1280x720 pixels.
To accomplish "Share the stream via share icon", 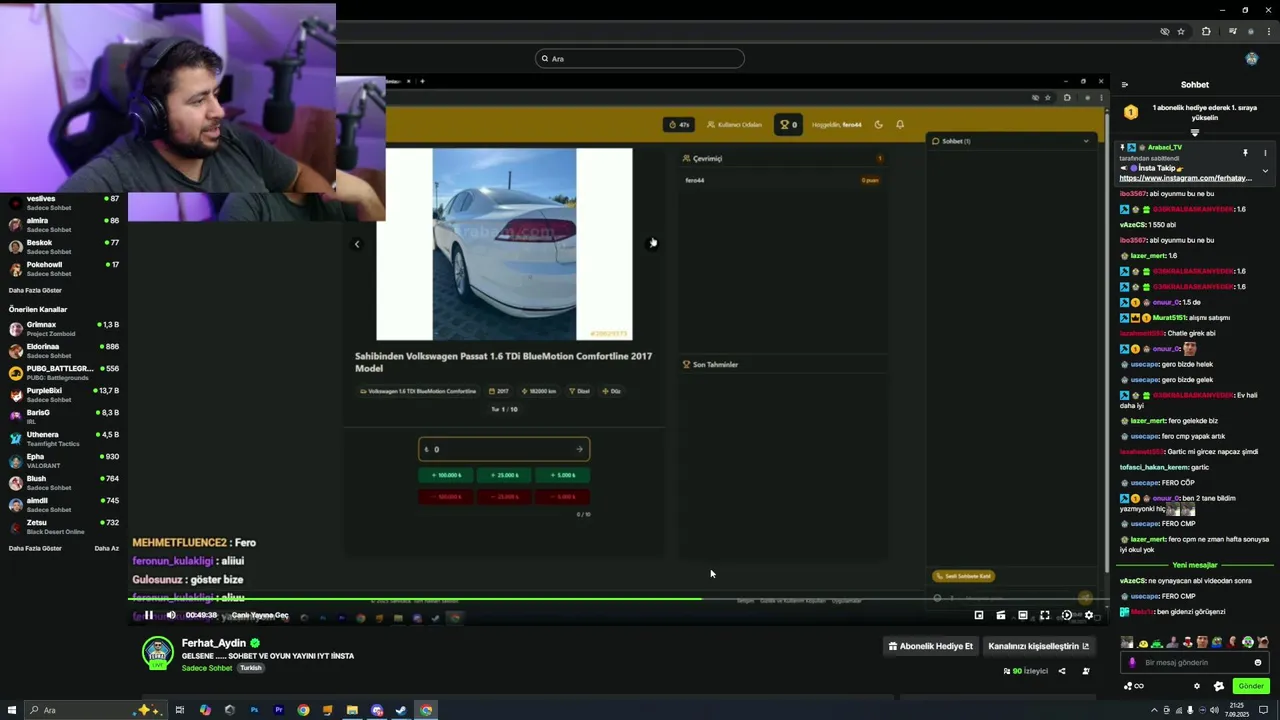I will click(x=1062, y=671).
